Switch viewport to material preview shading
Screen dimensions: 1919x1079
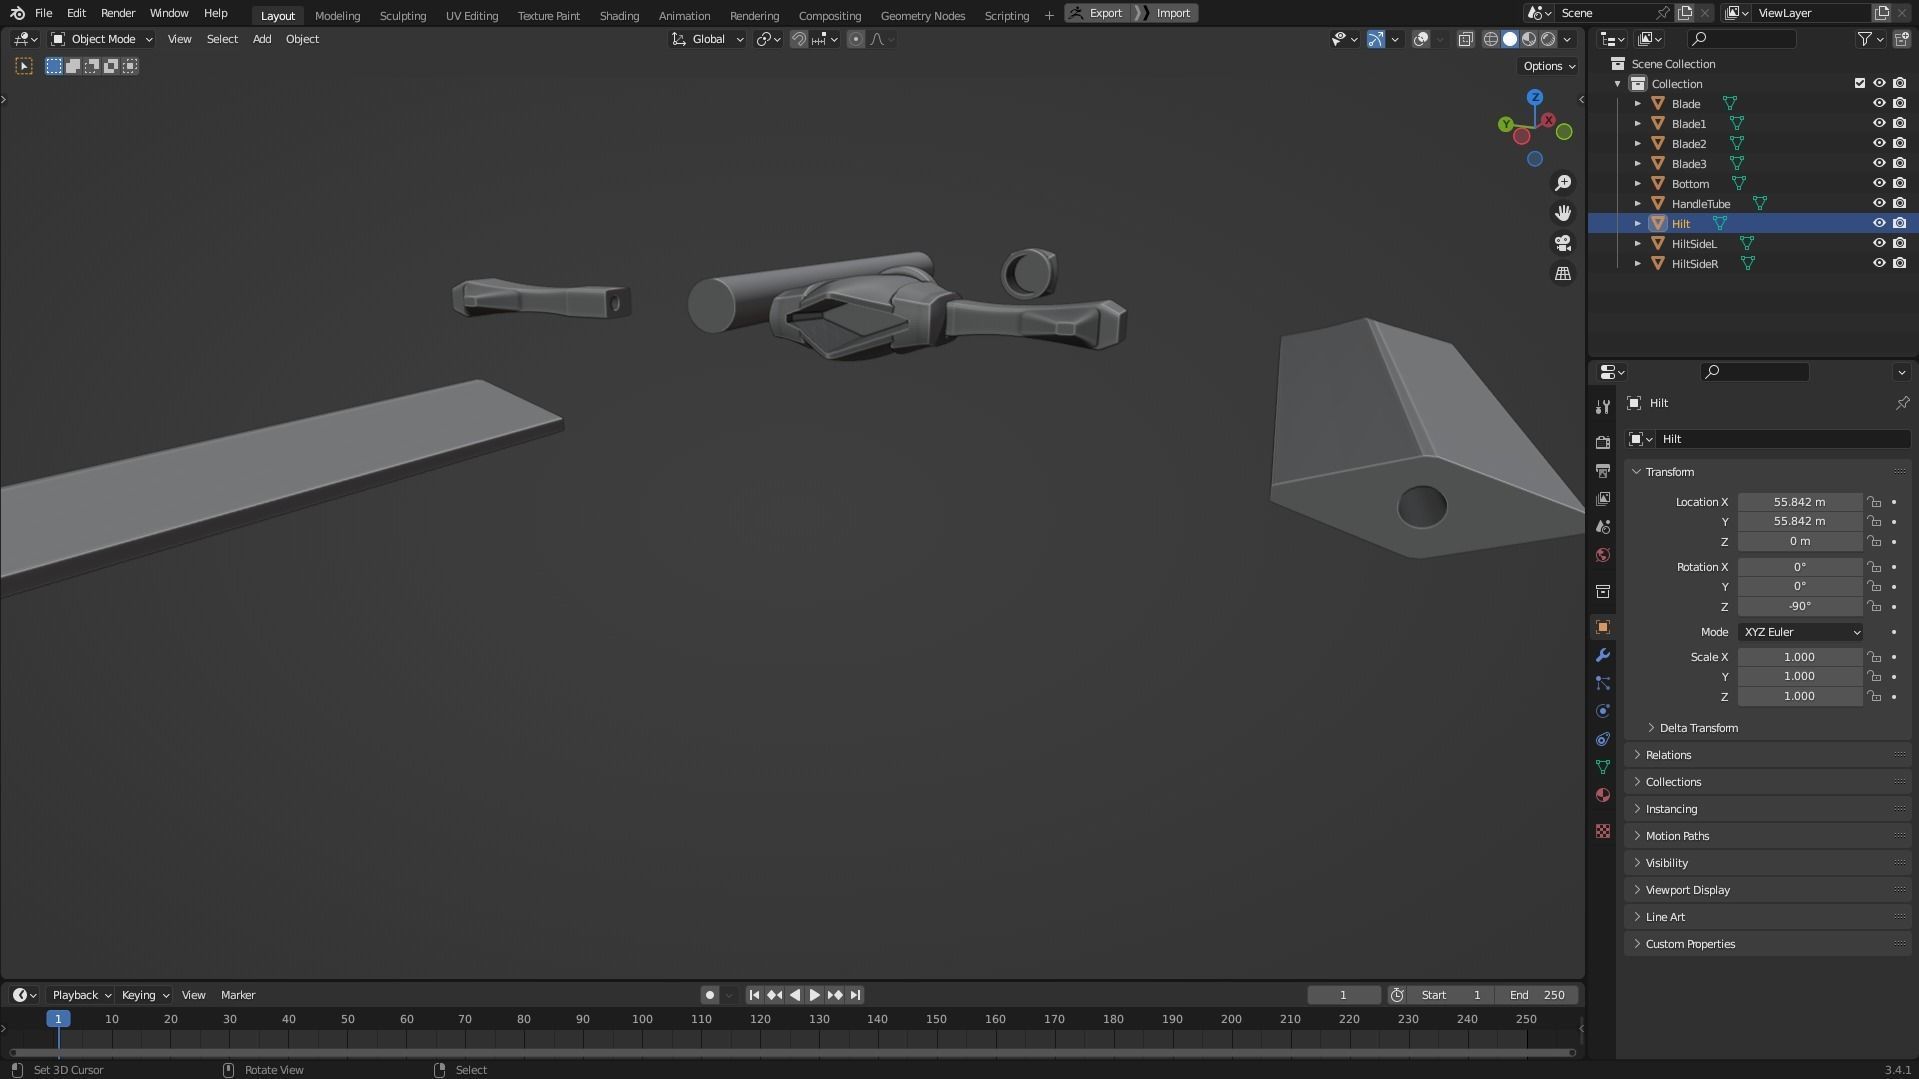point(1529,39)
